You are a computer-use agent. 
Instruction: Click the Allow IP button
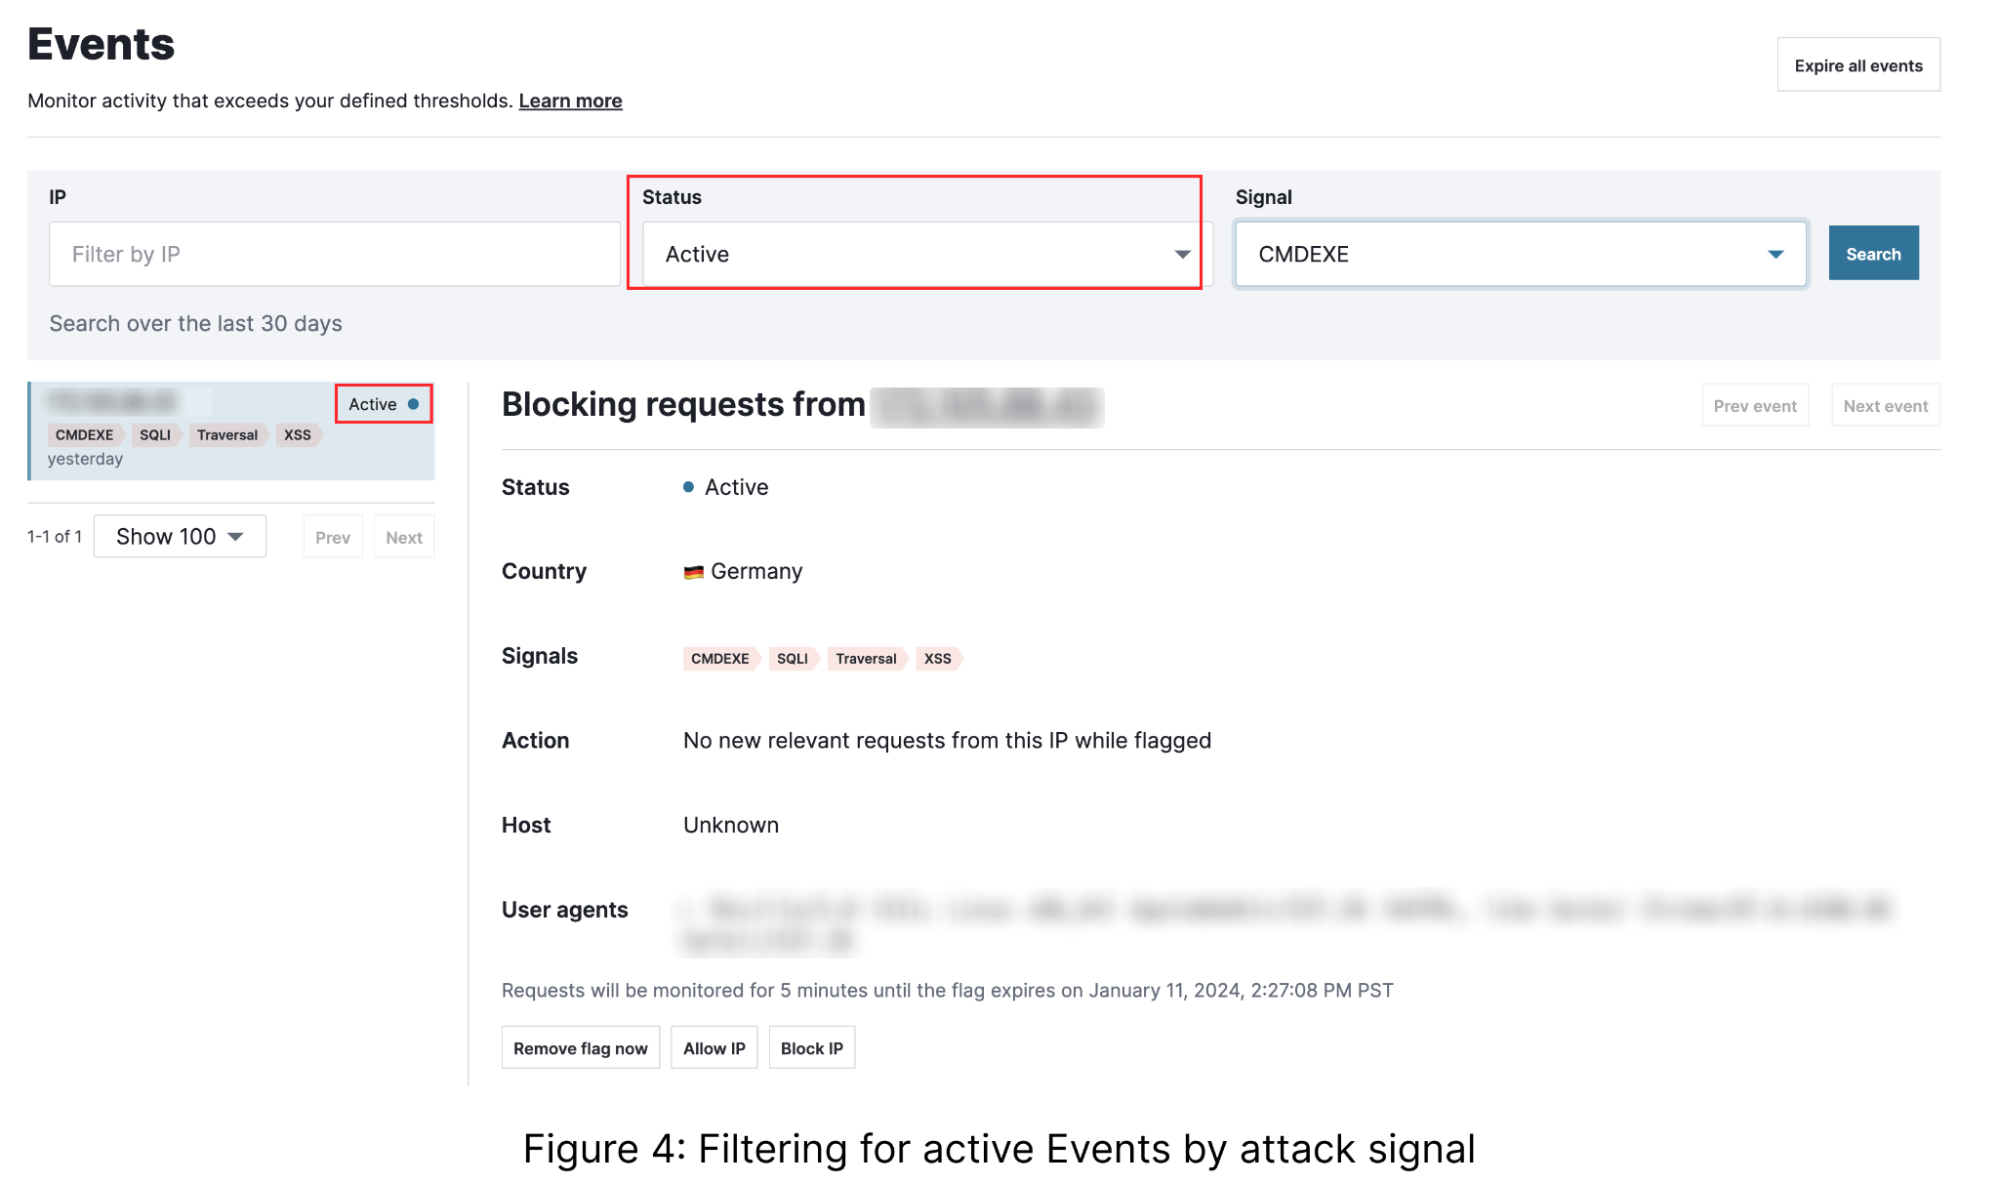pos(713,1047)
